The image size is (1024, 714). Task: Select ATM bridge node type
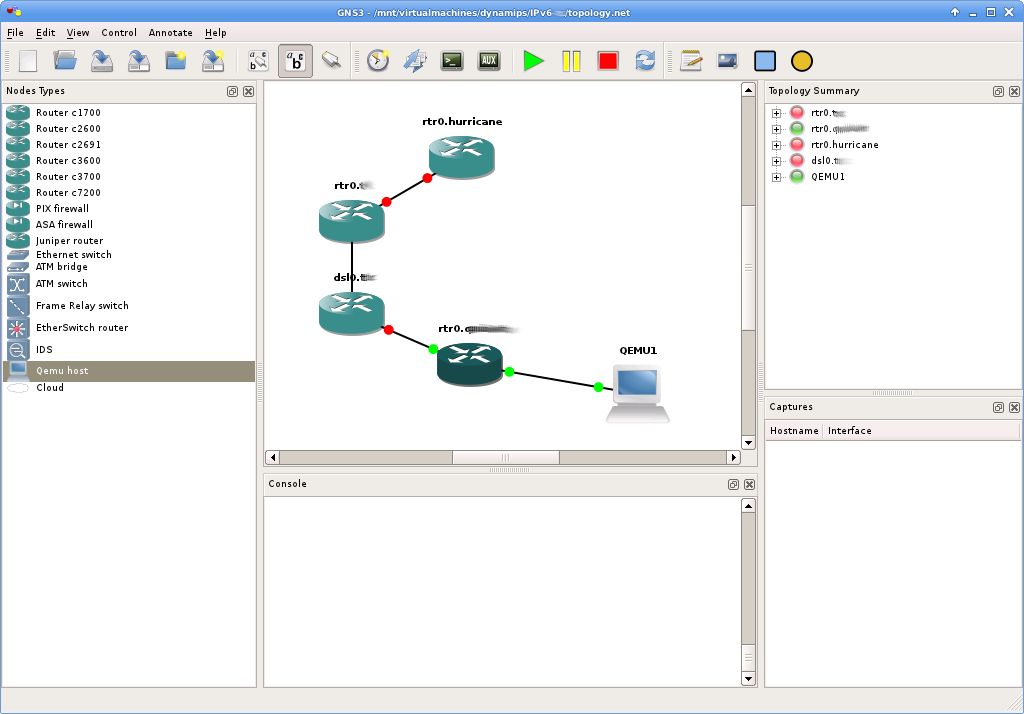pos(129,267)
